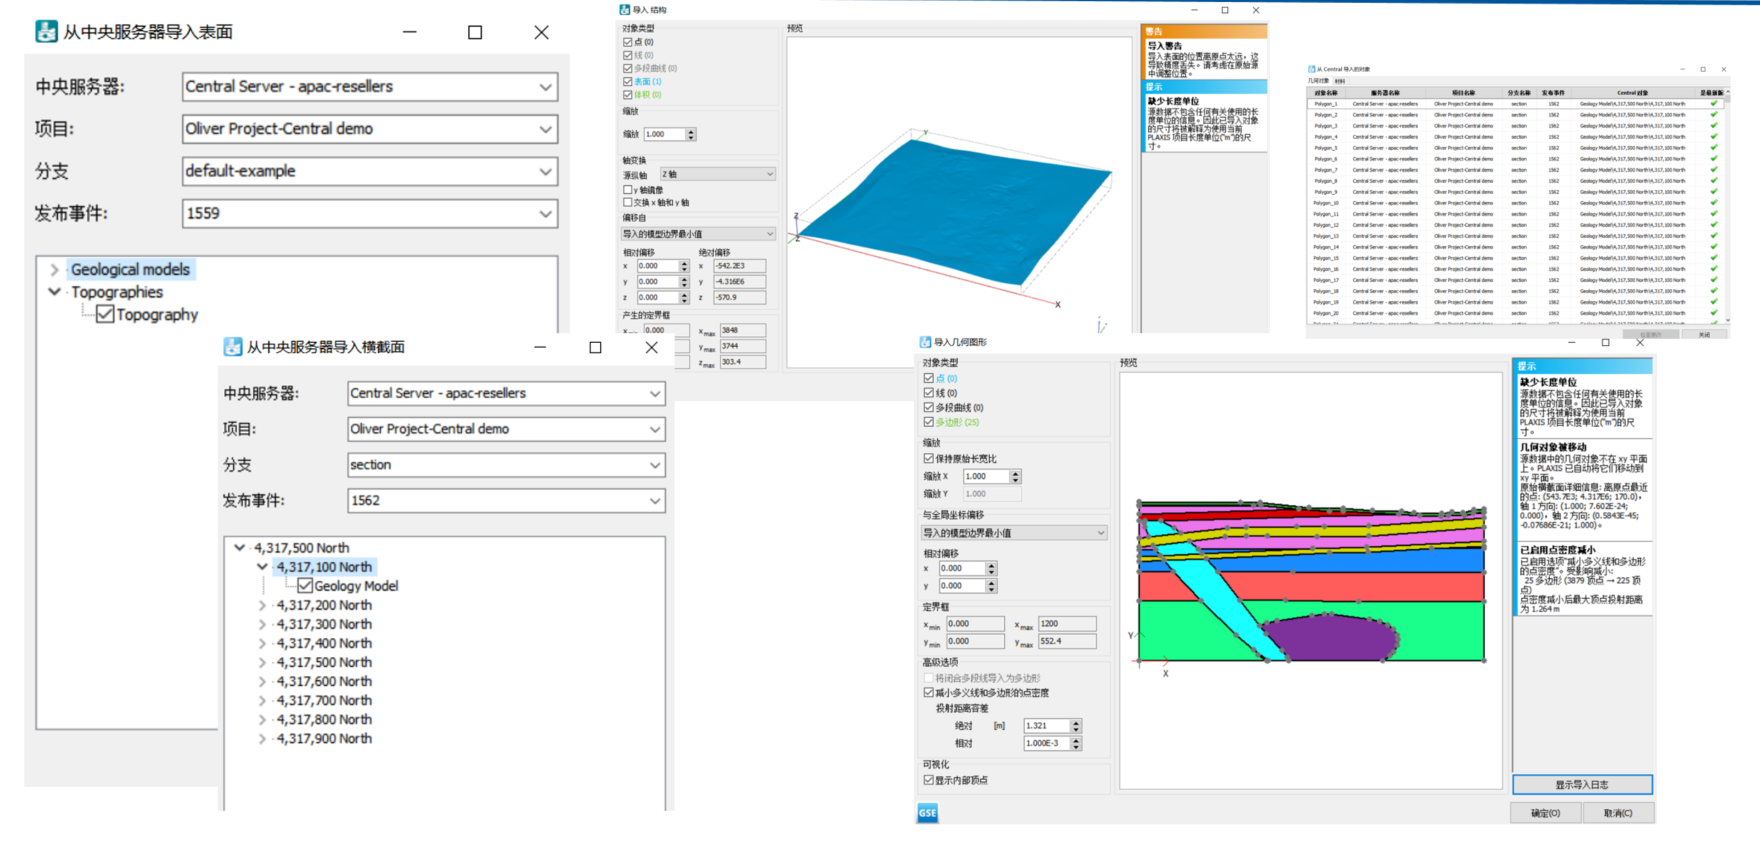The width and height of the screenshot is (1760, 851).
Task: Click the 导入 结构 dialog title icon
Action: pyautogui.click(x=625, y=10)
